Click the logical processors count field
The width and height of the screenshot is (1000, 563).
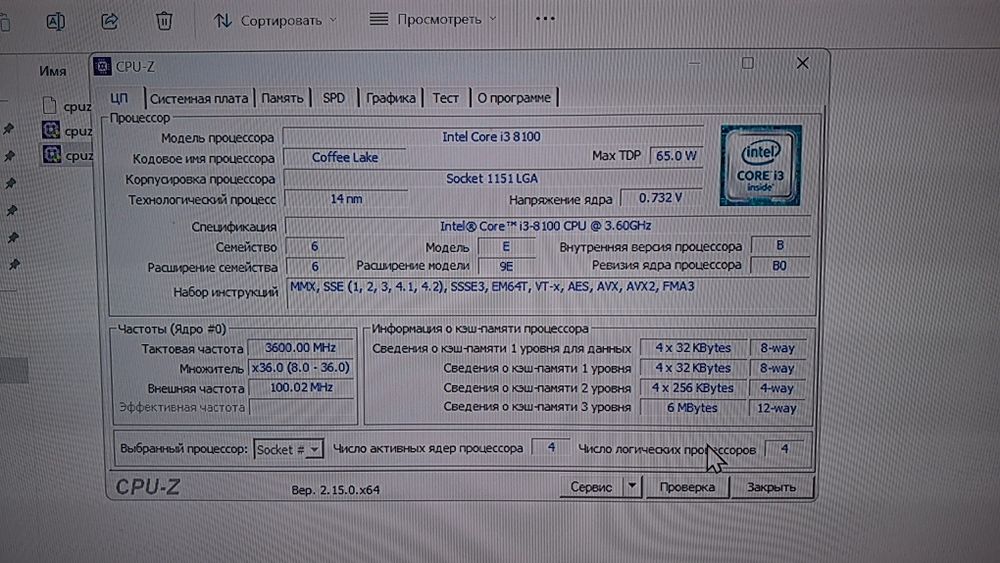784,448
